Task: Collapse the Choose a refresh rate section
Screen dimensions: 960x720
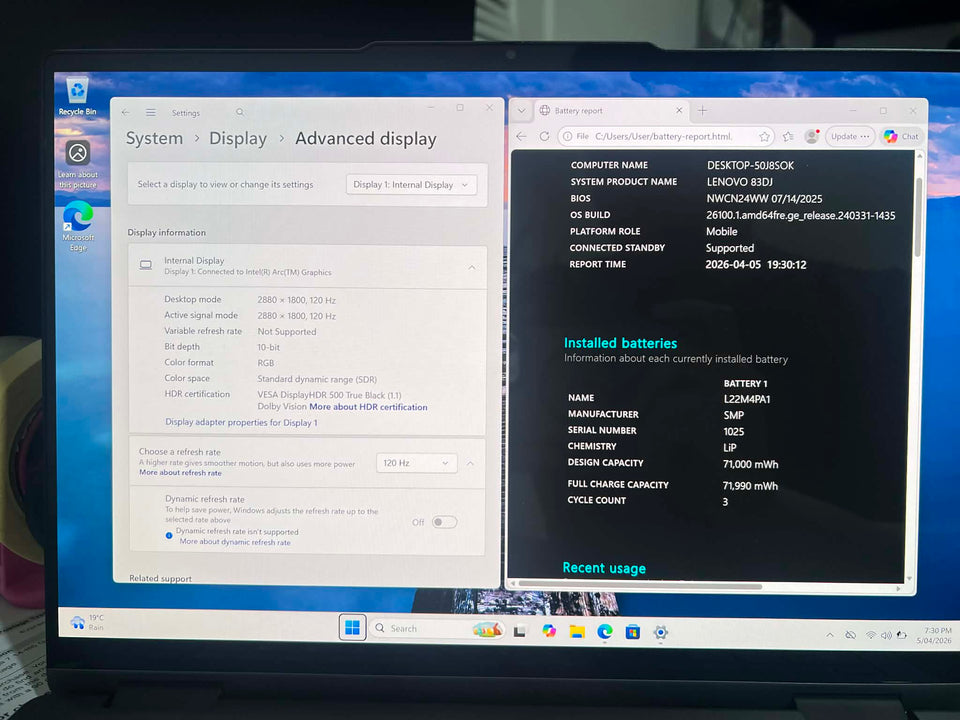Action: tap(470, 463)
